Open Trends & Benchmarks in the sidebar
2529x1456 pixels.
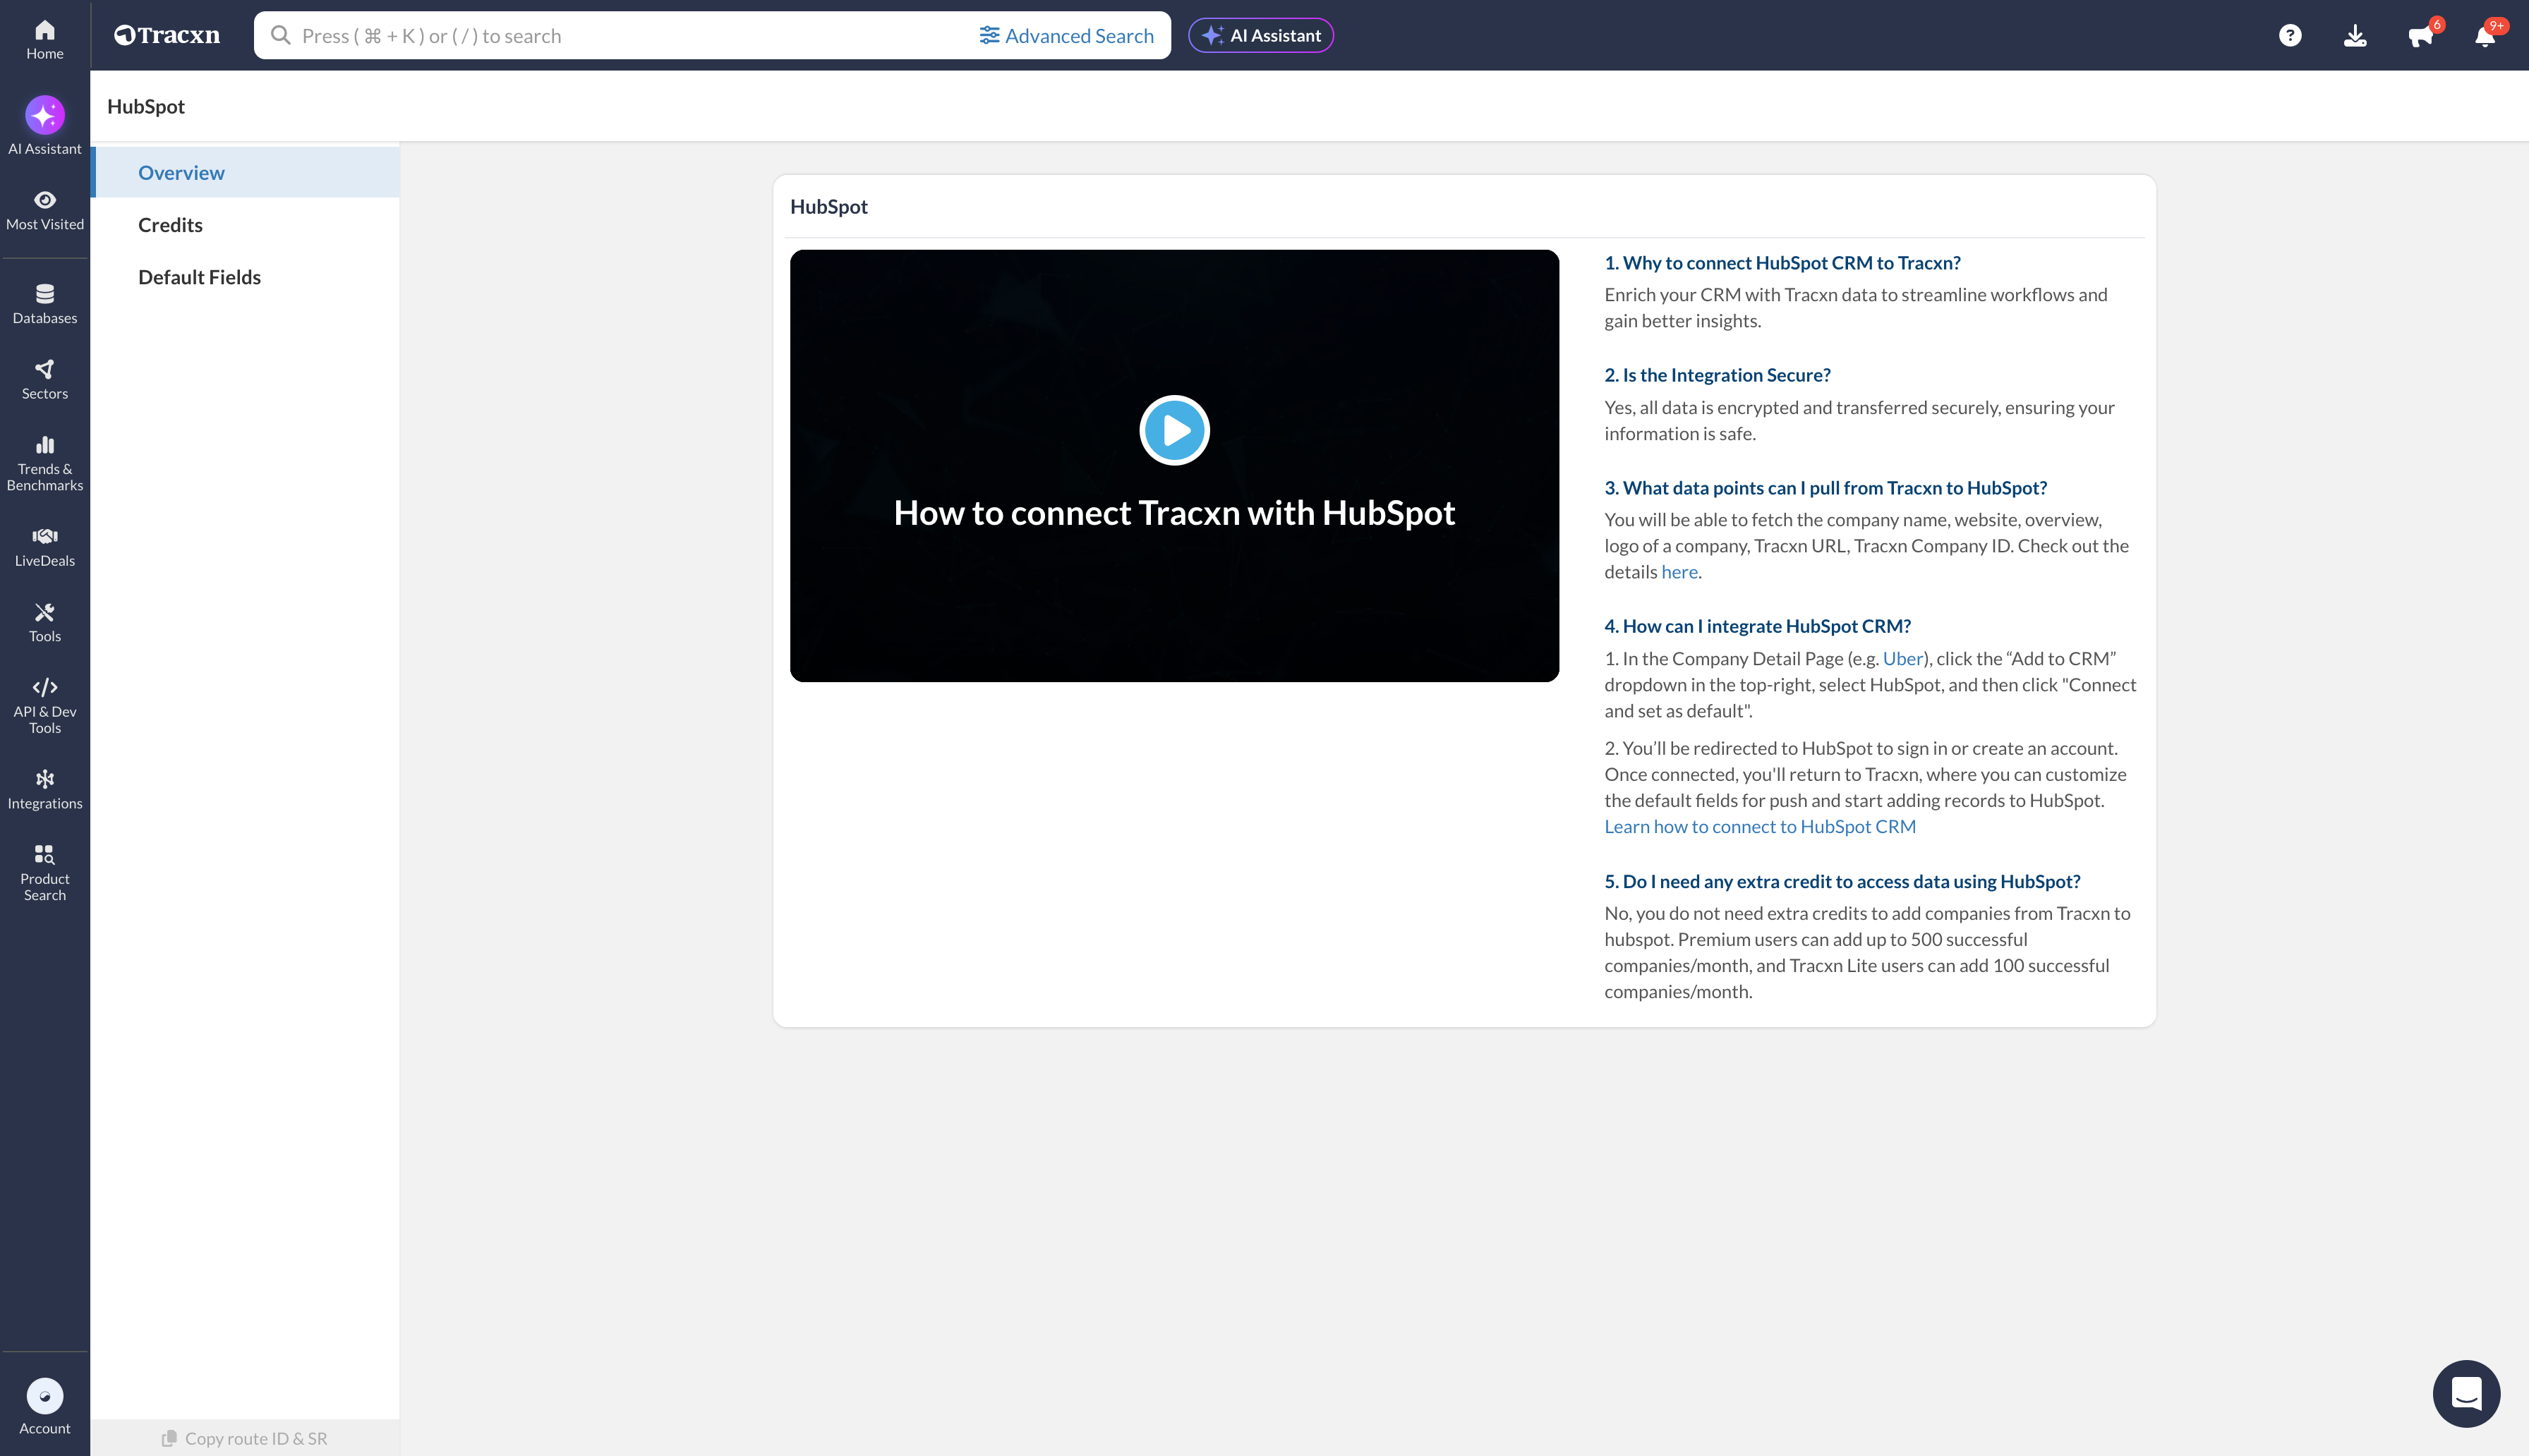tap(45, 464)
